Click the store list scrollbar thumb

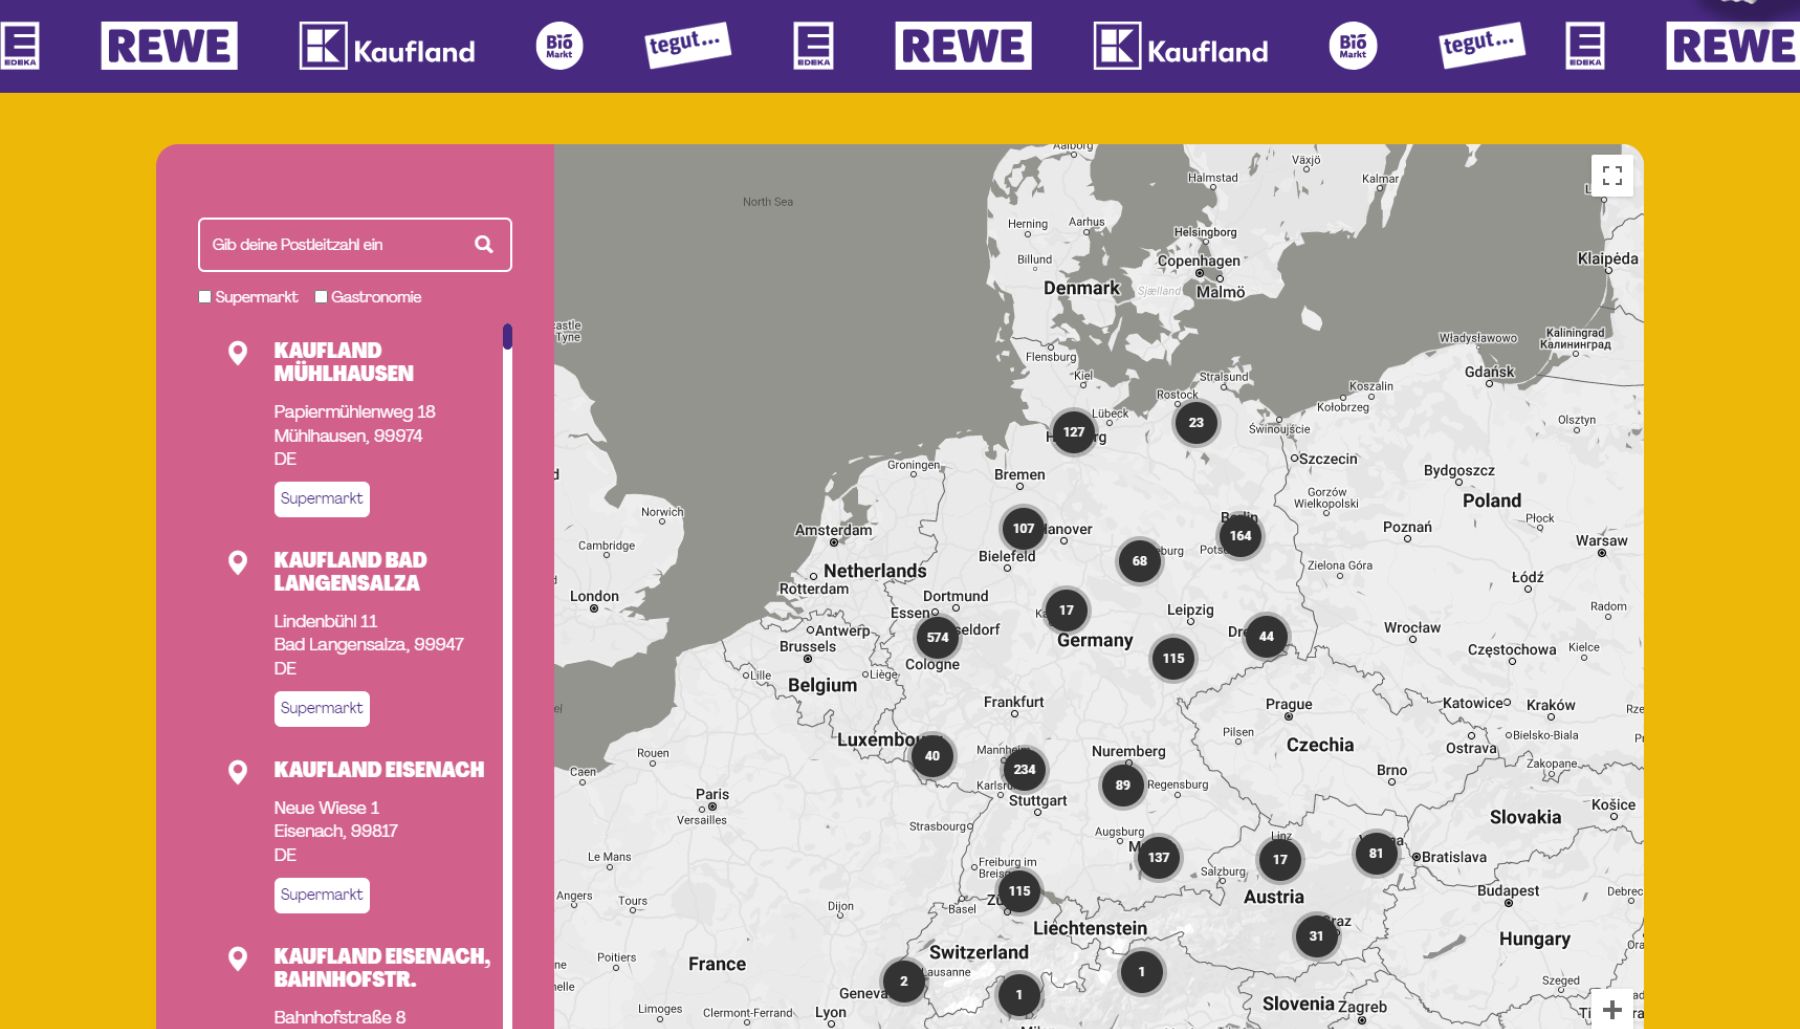508,336
